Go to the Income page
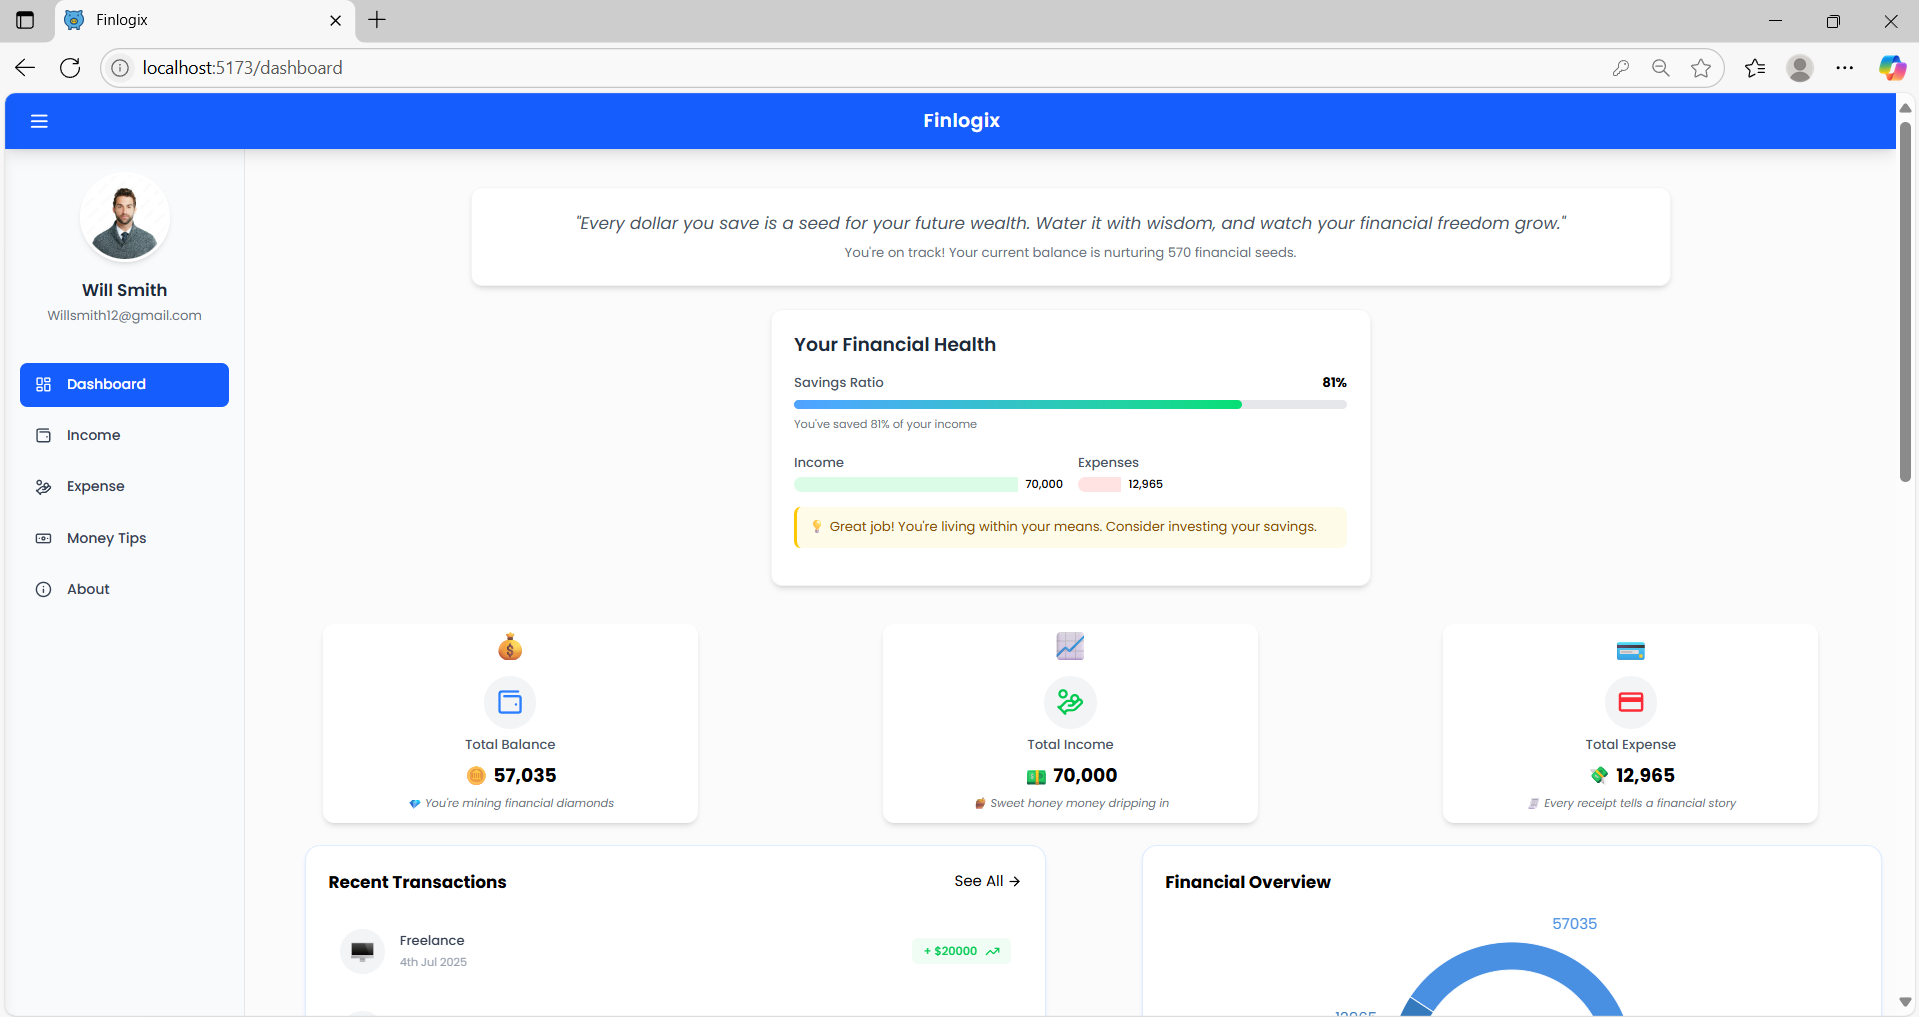Viewport: 1919px width, 1017px height. point(124,435)
